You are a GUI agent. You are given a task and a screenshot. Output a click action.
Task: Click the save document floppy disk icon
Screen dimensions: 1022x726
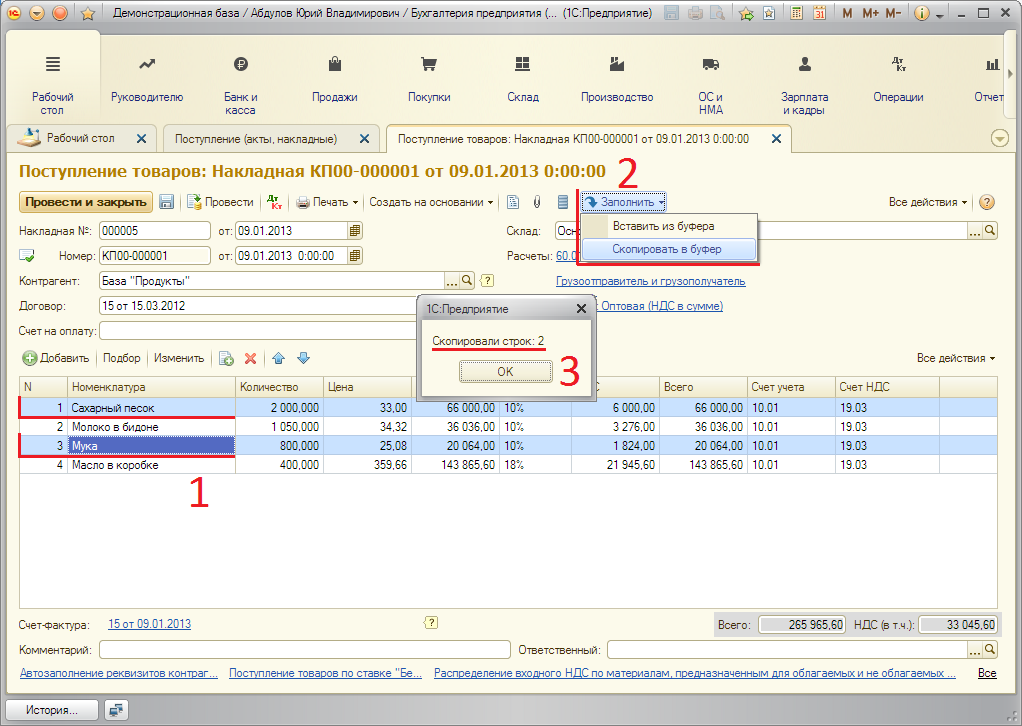coord(167,202)
